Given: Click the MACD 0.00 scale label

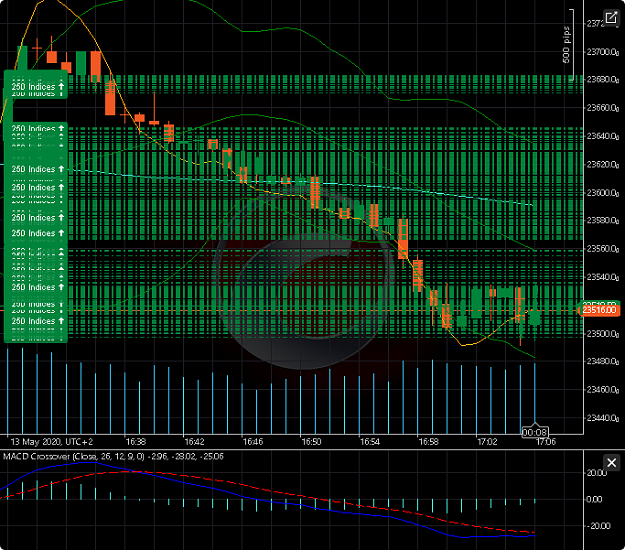Looking at the screenshot, I should 594,499.
